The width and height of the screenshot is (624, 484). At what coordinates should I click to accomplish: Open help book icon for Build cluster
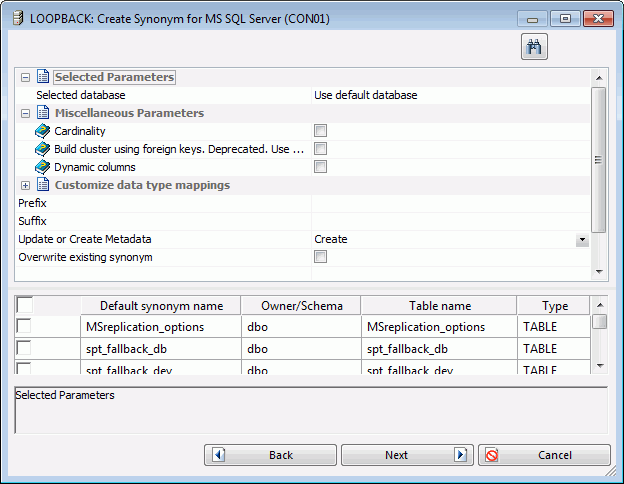coord(43,149)
